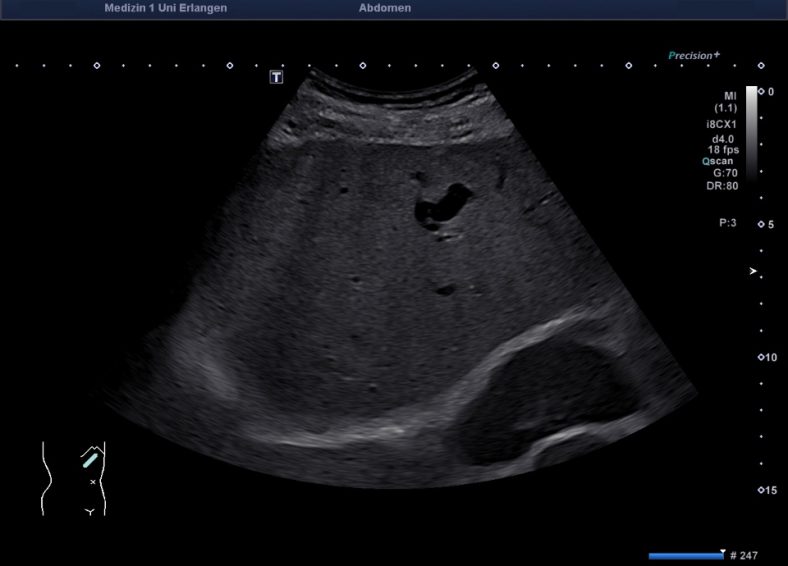Click the i8CX1 transducer name
Viewport: 788px width, 566px height.
pyautogui.click(x=722, y=123)
